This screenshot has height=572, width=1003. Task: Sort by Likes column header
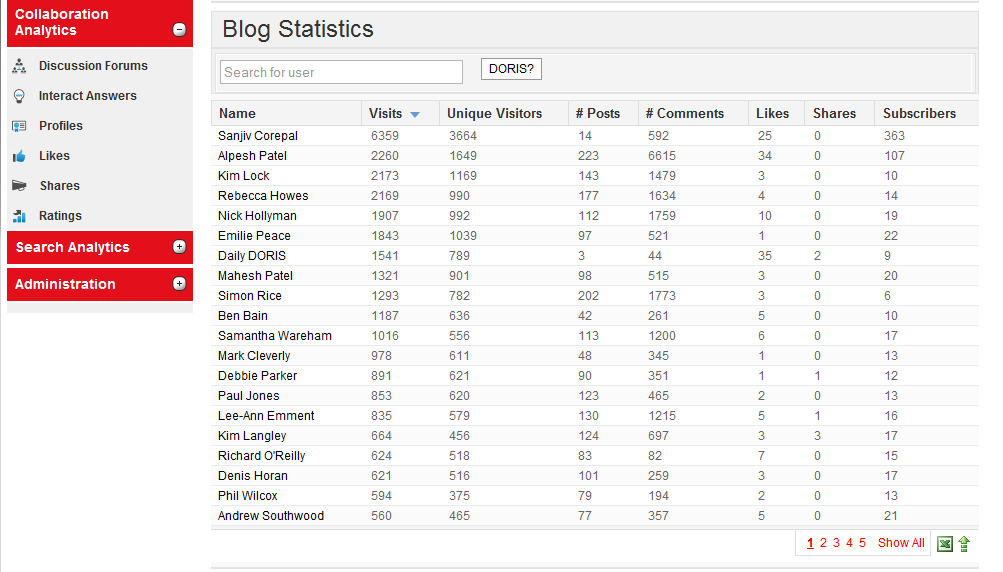pyautogui.click(x=772, y=113)
